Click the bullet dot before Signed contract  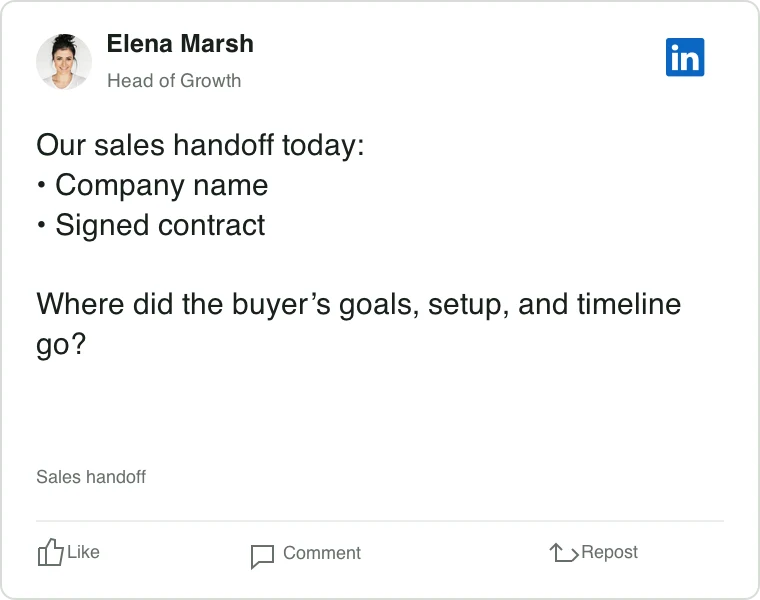pos(42,225)
